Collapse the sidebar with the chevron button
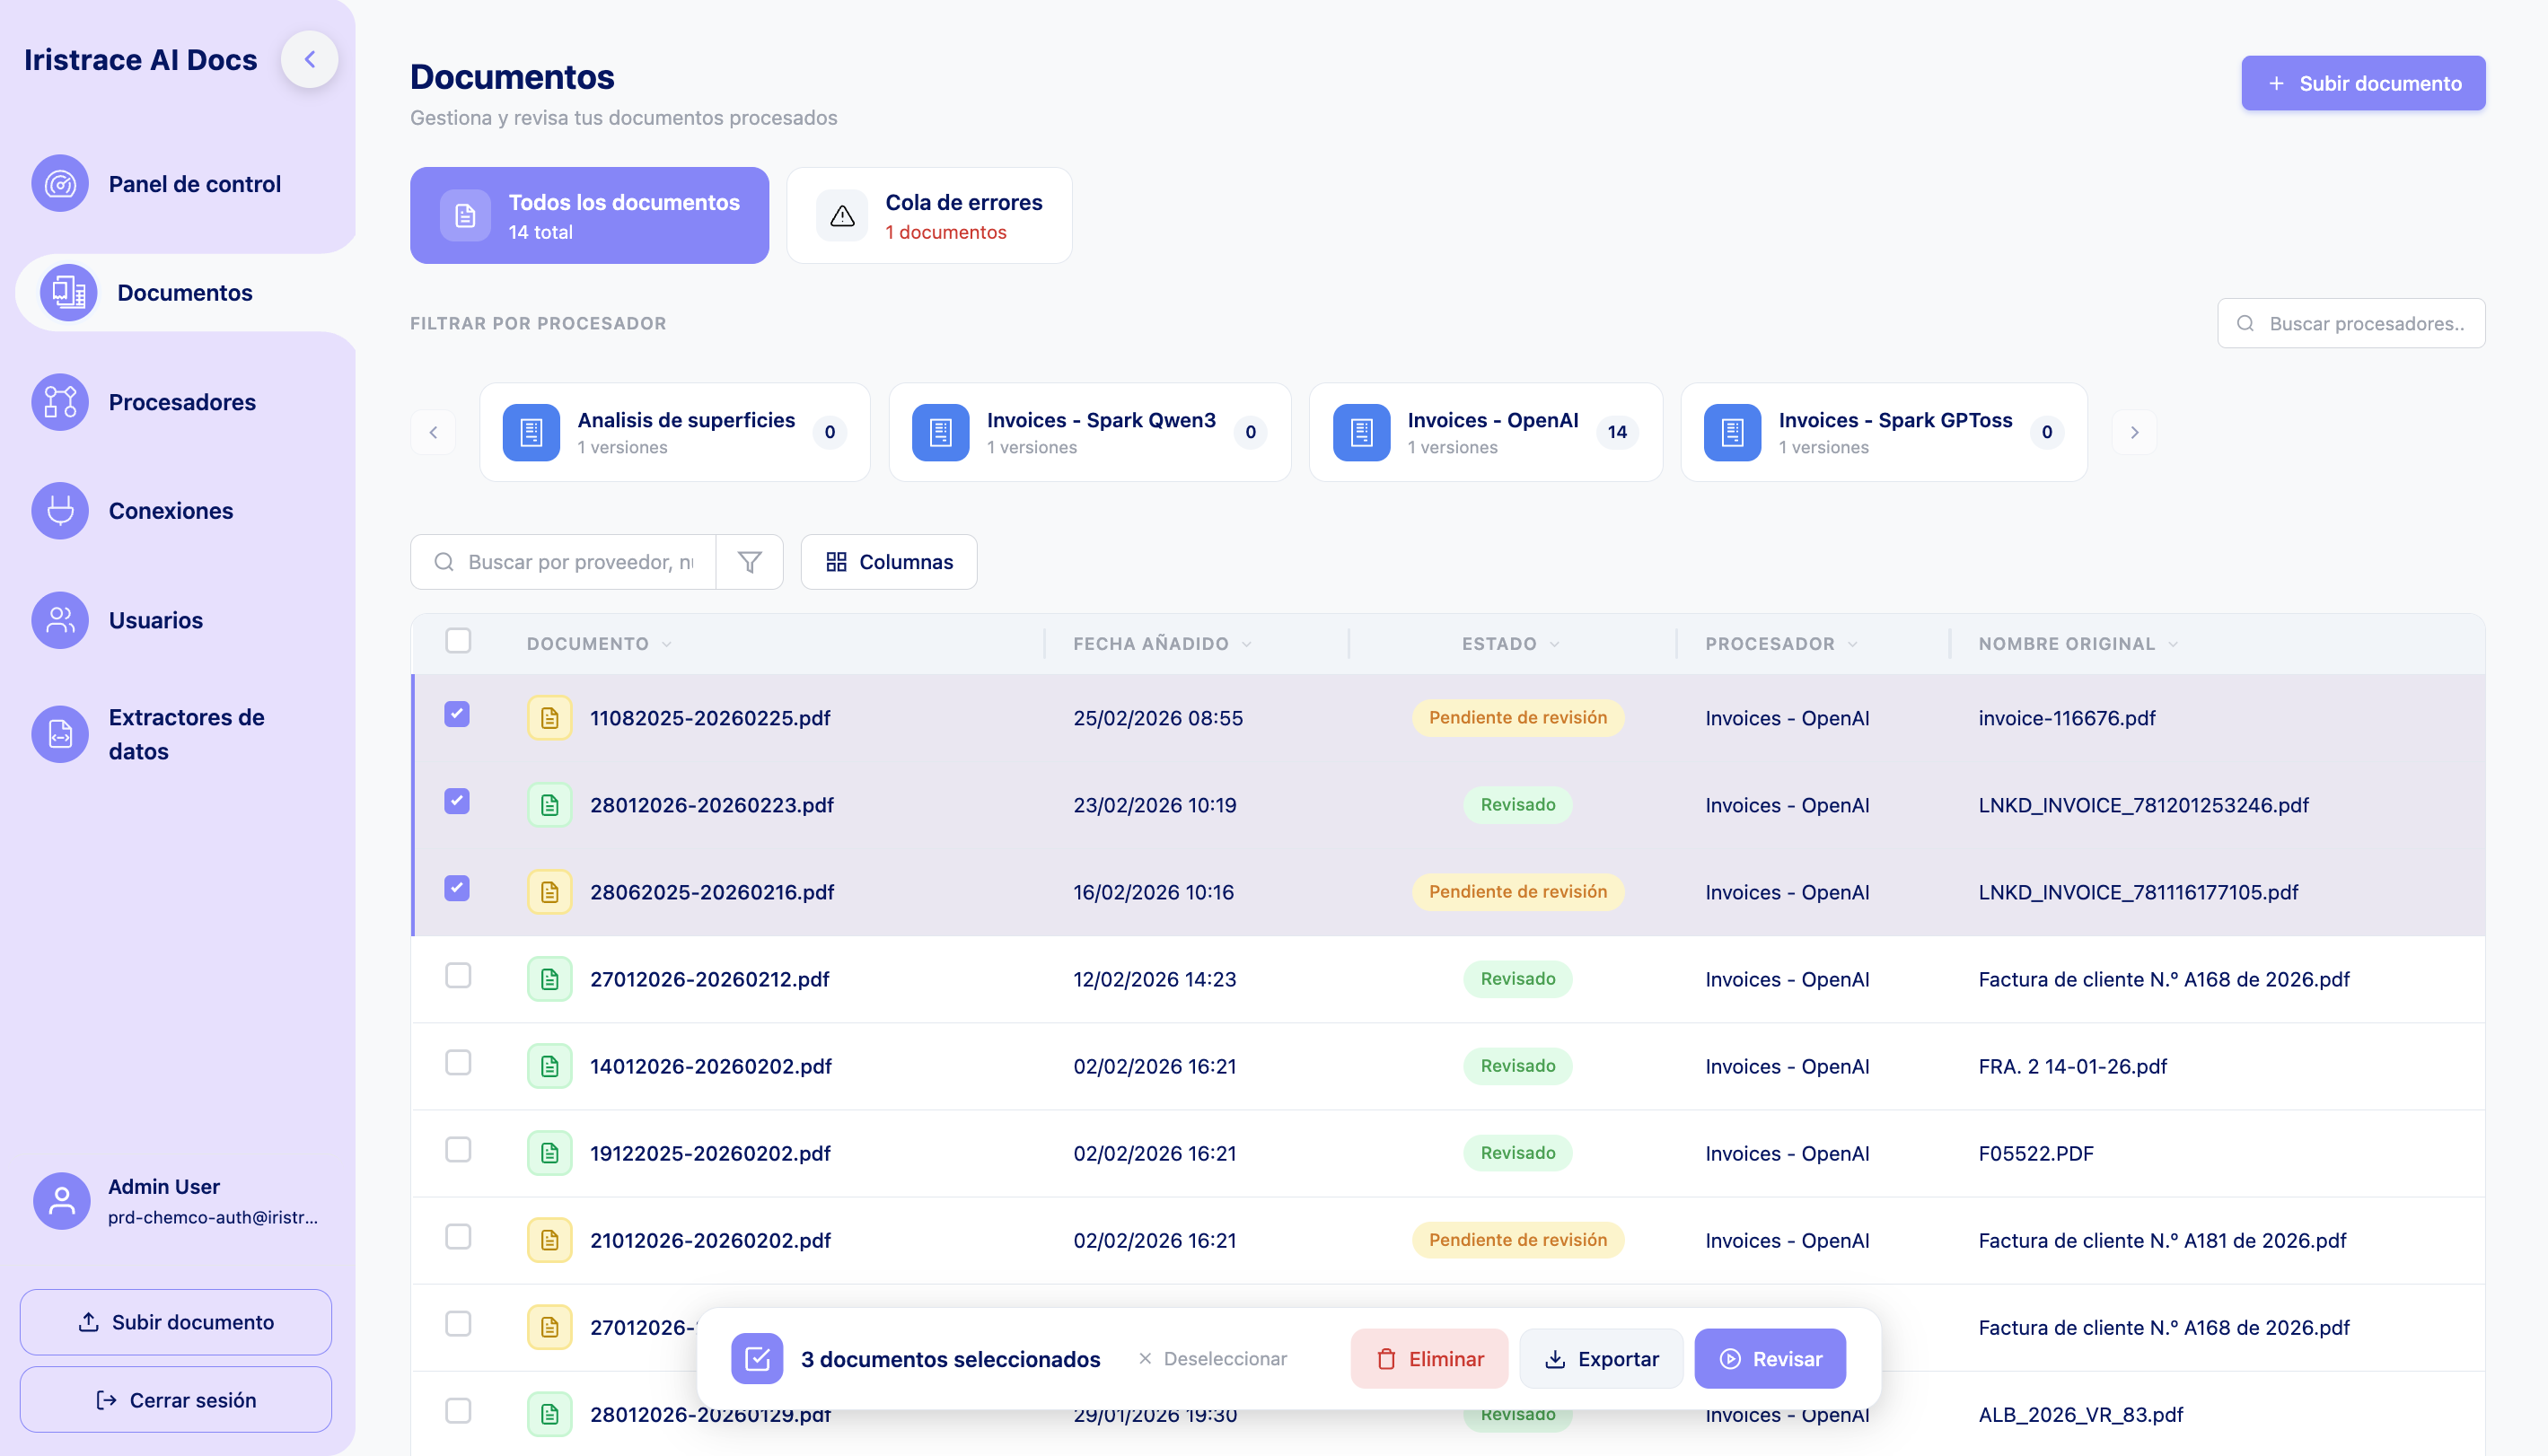Screen dimensions: 2548x1456 pos(310,60)
